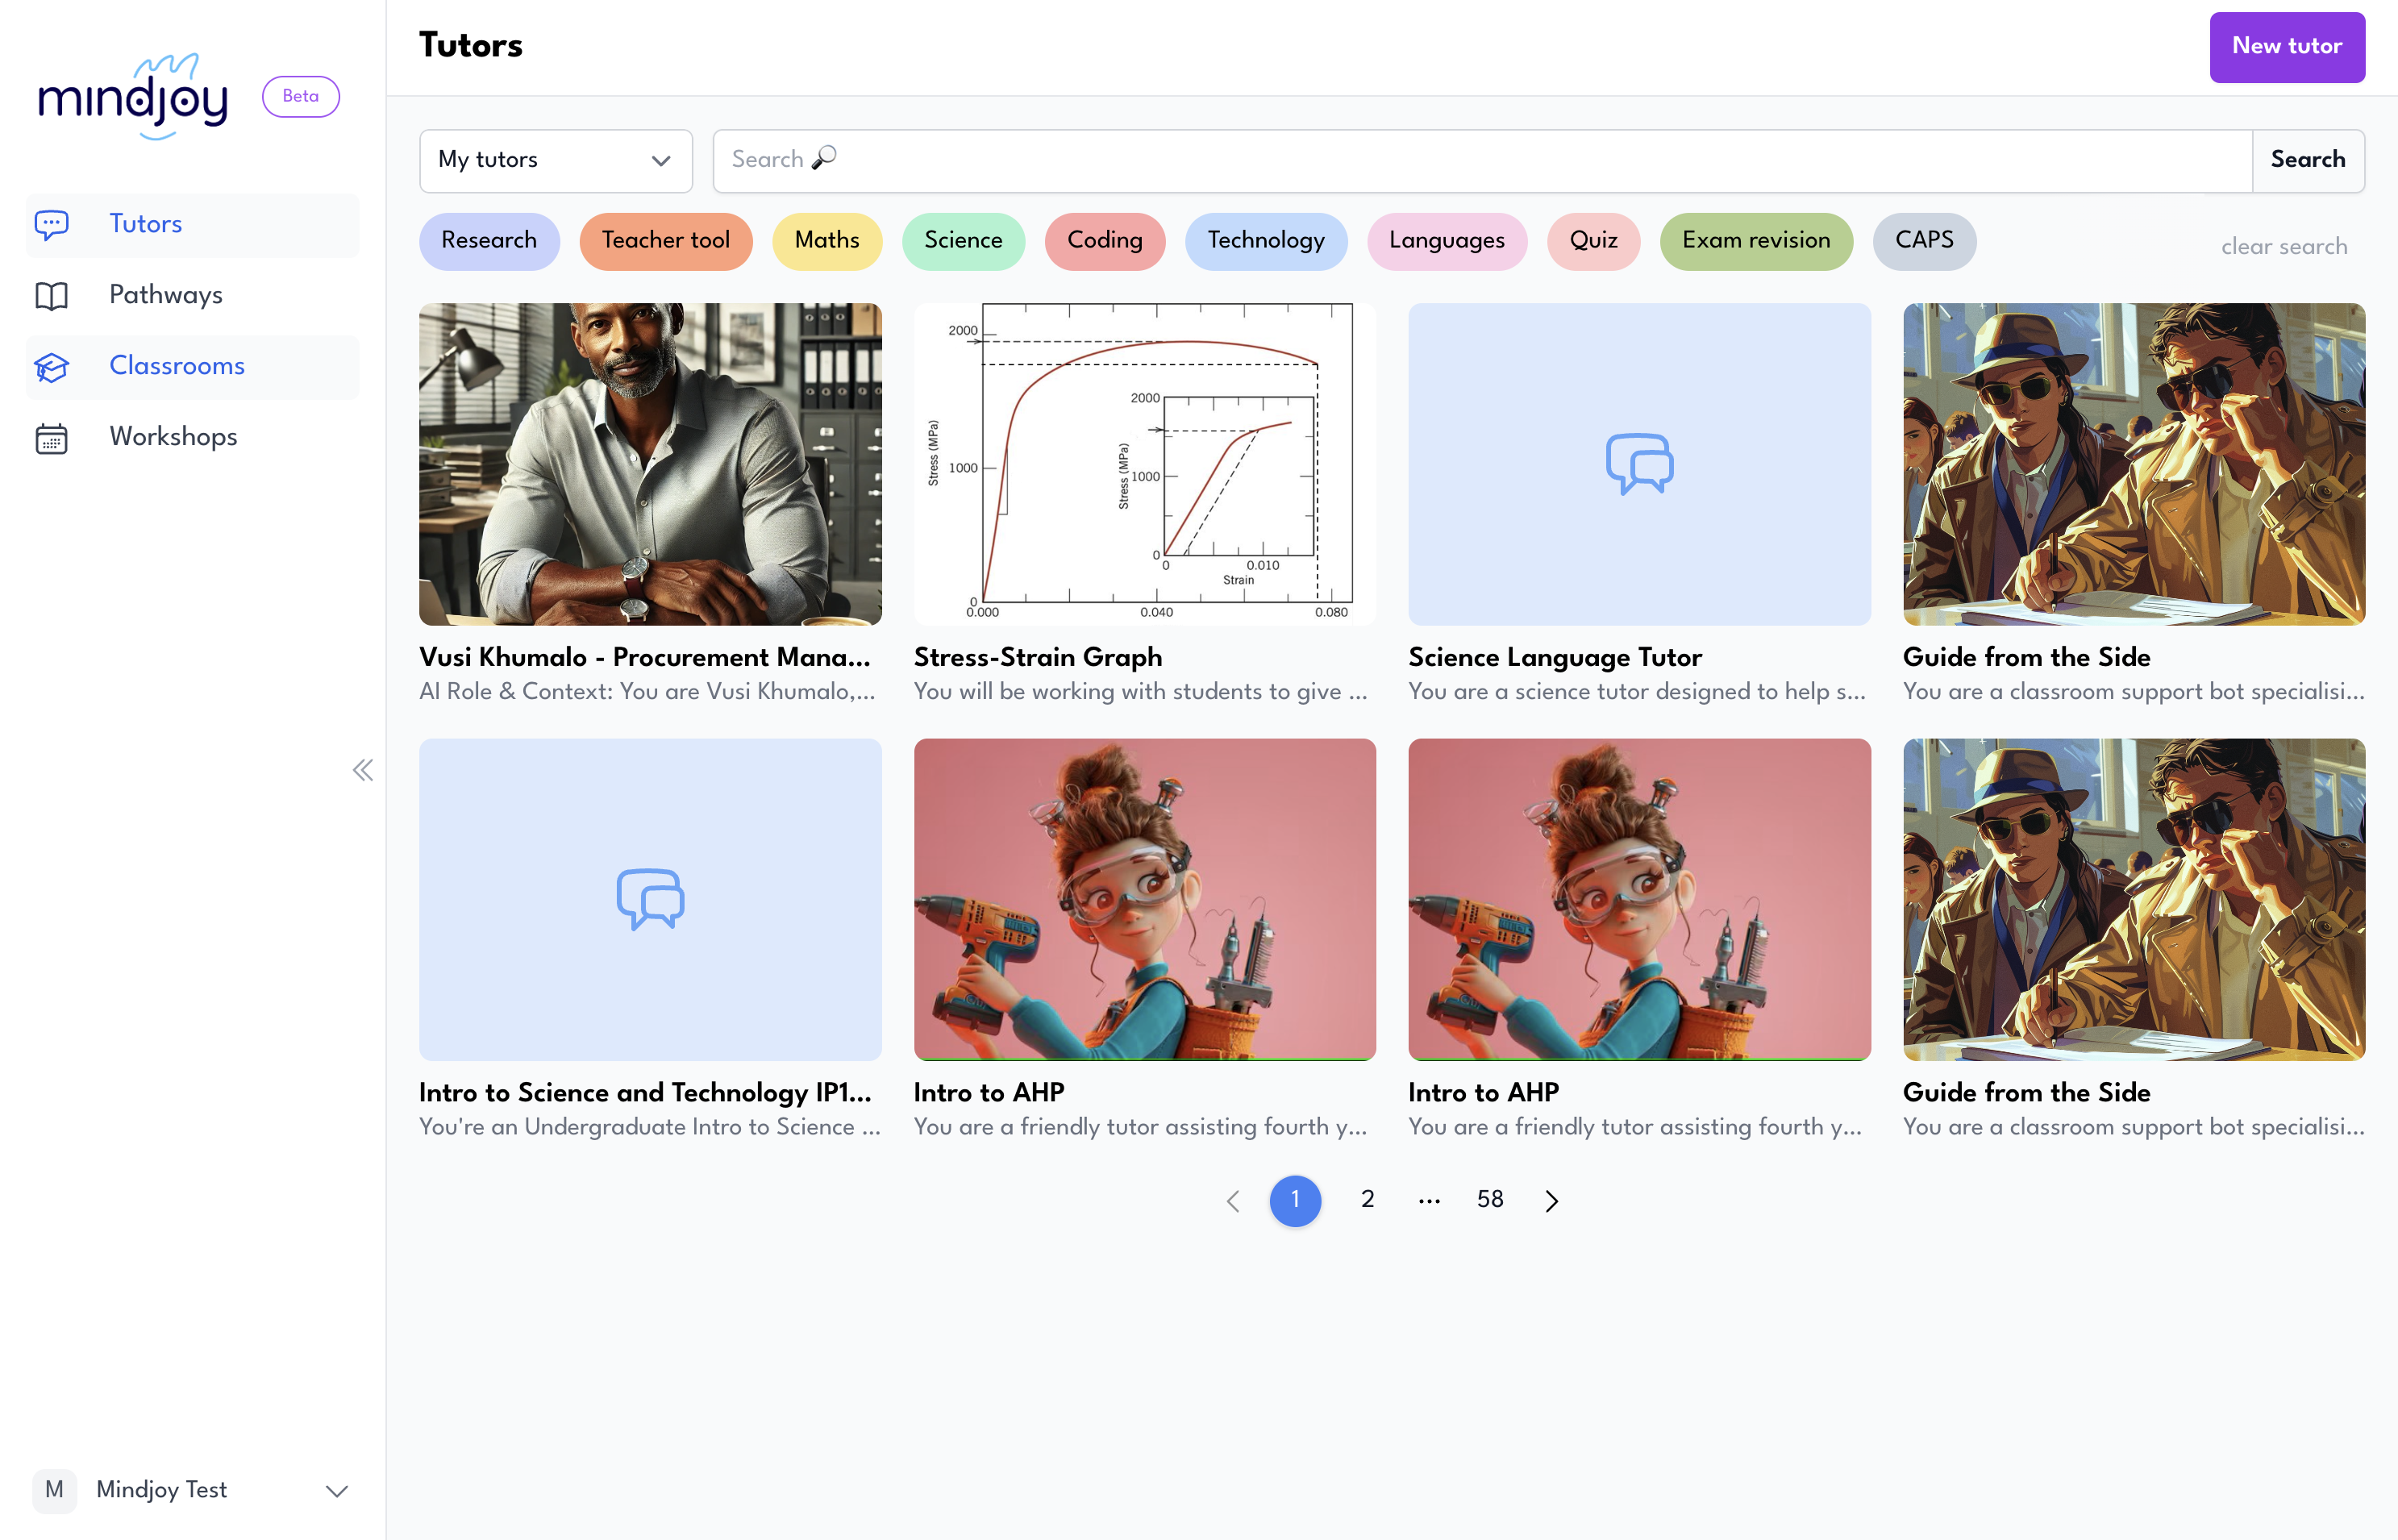Image resolution: width=2398 pixels, height=1540 pixels.
Task: Click the Tutors chat bubble icon
Action: click(x=52, y=224)
